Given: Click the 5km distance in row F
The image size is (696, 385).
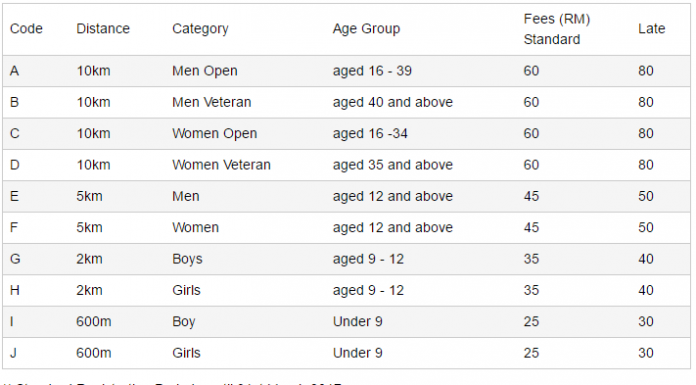Looking at the screenshot, I should click(89, 228).
